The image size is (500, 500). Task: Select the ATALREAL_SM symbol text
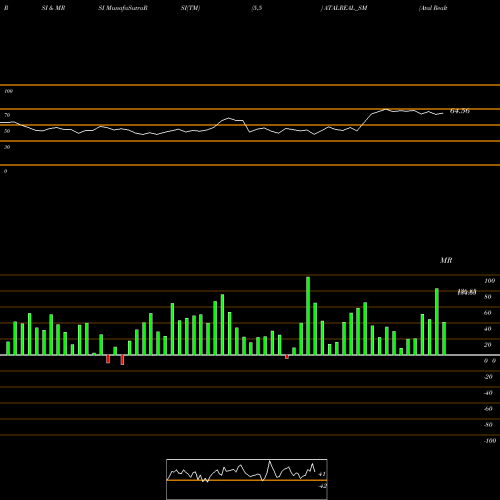click(x=346, y=8)
